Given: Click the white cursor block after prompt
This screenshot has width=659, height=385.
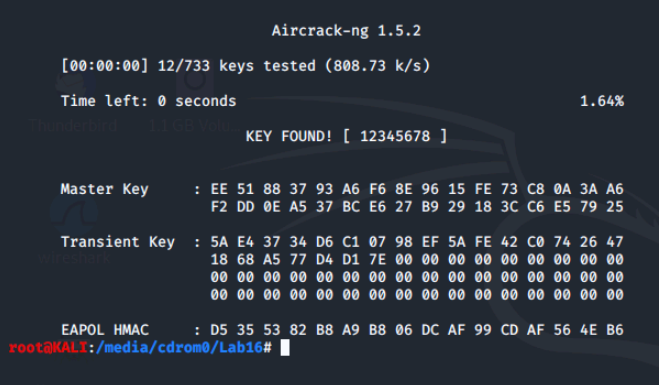Looking at the screenshot, I should [x=285, y=348].
